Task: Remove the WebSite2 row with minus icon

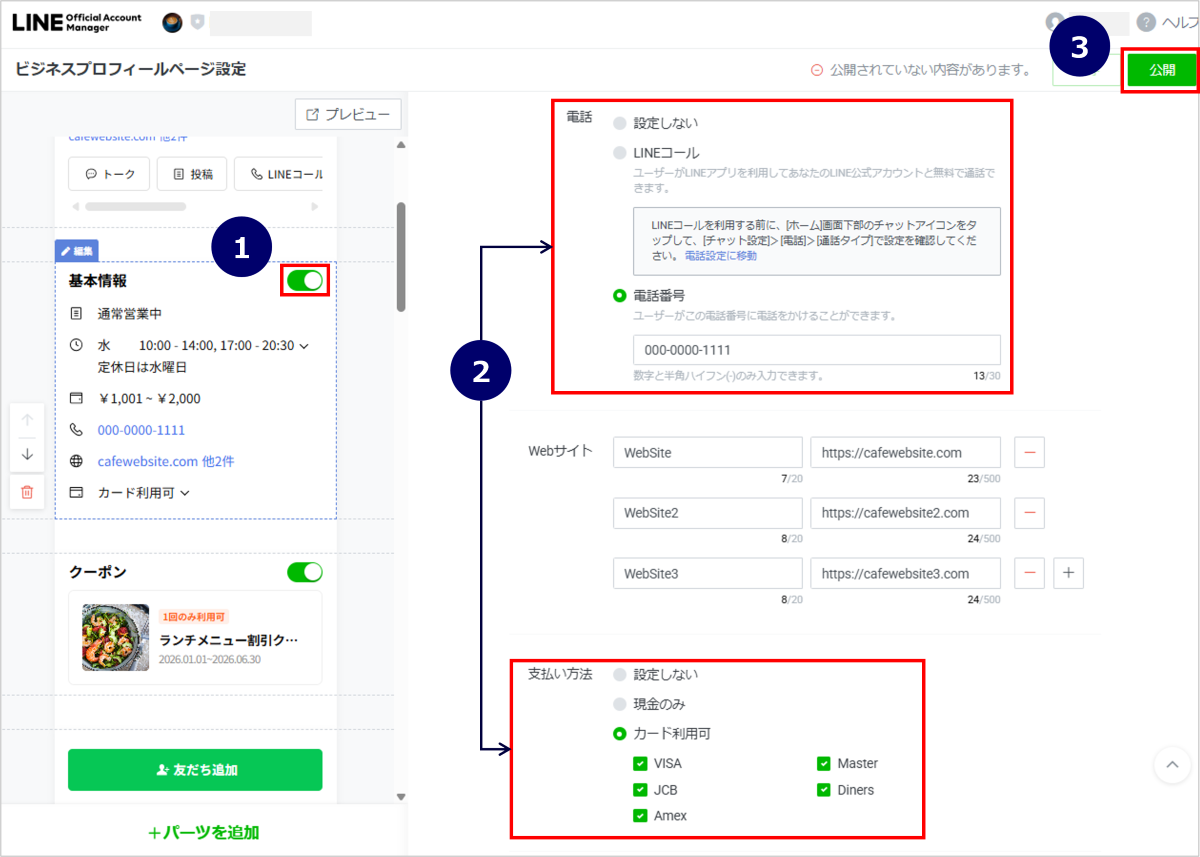Action: 1029,513
